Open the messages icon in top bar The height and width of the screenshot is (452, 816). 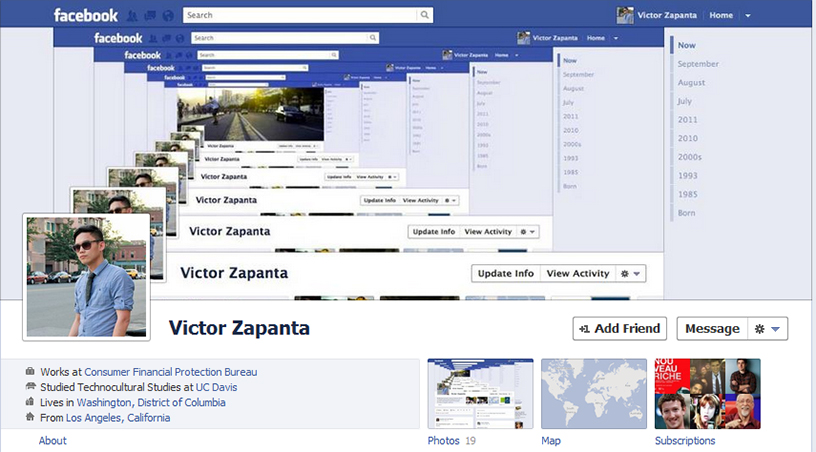click(150, 16)
